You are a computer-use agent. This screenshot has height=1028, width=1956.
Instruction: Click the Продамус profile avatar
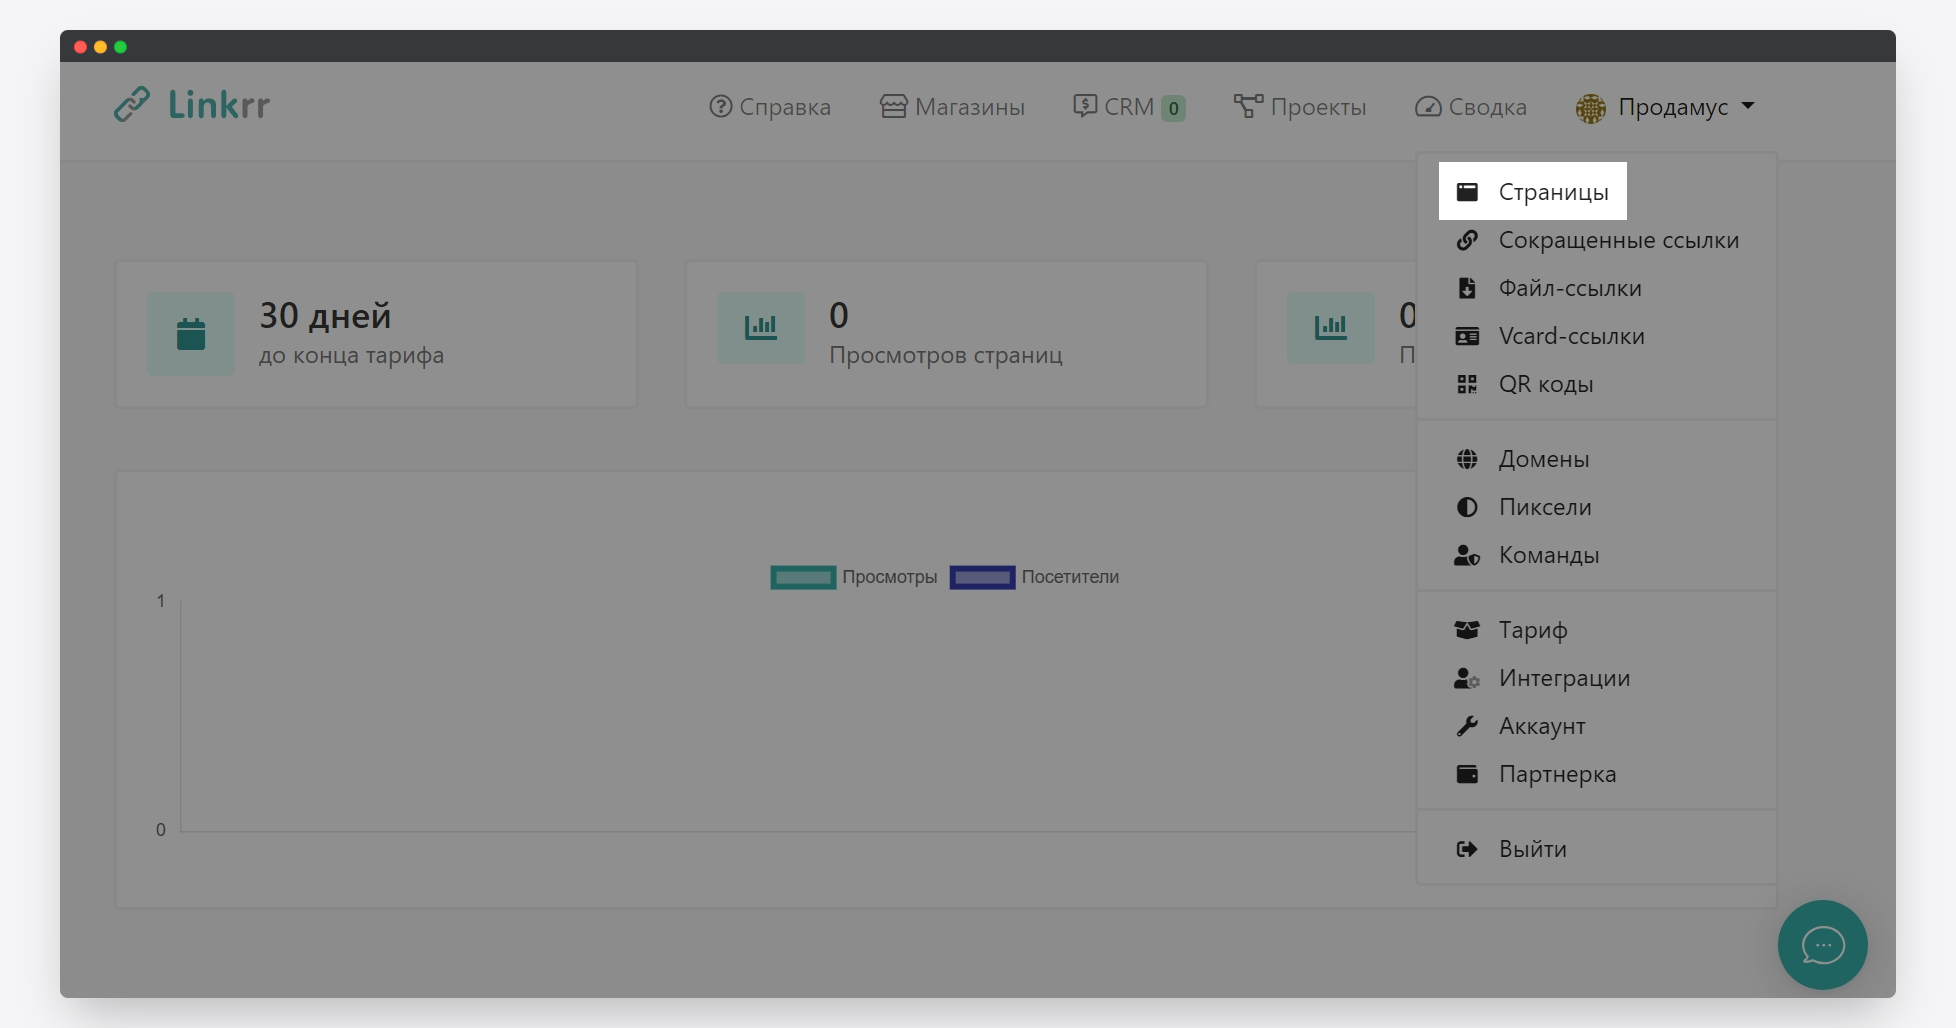coord(1590,108)
